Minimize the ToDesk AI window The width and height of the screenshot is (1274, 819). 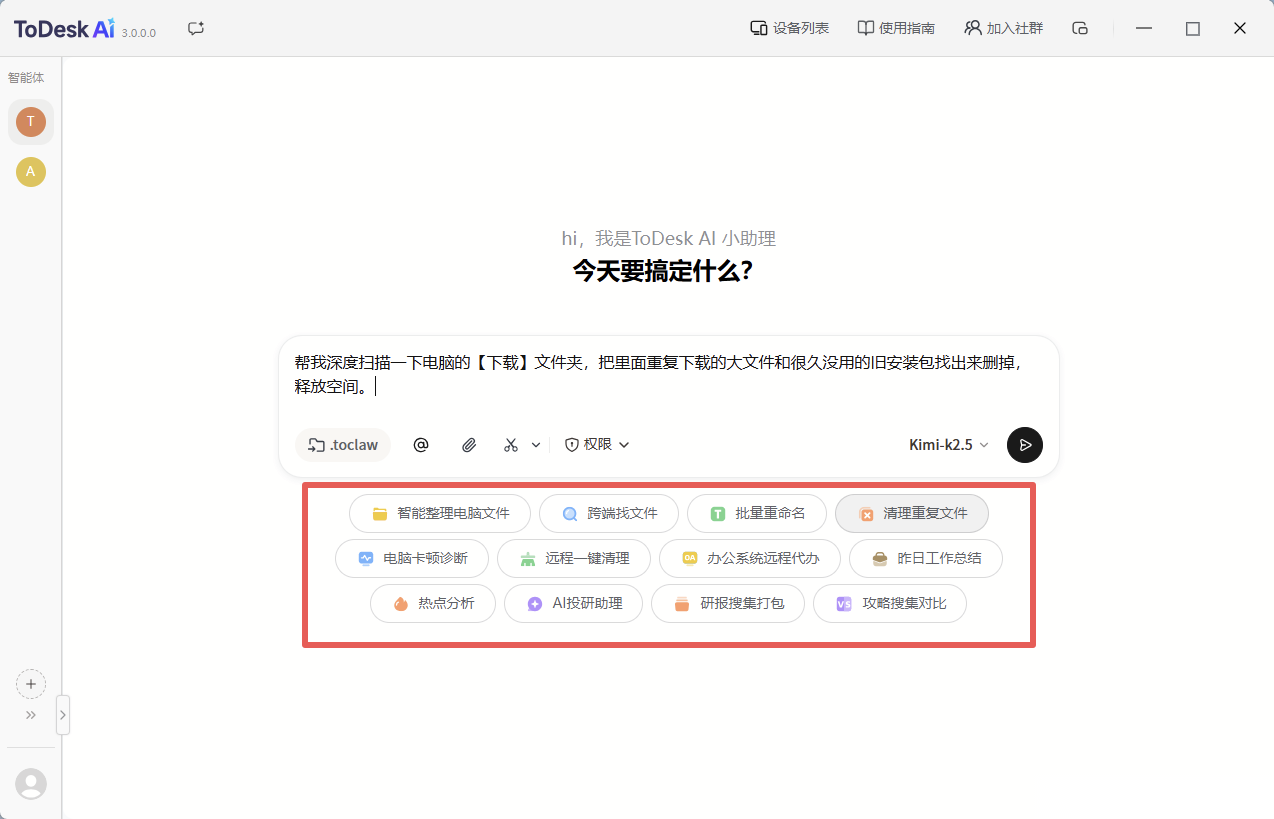pos(1145,28)
